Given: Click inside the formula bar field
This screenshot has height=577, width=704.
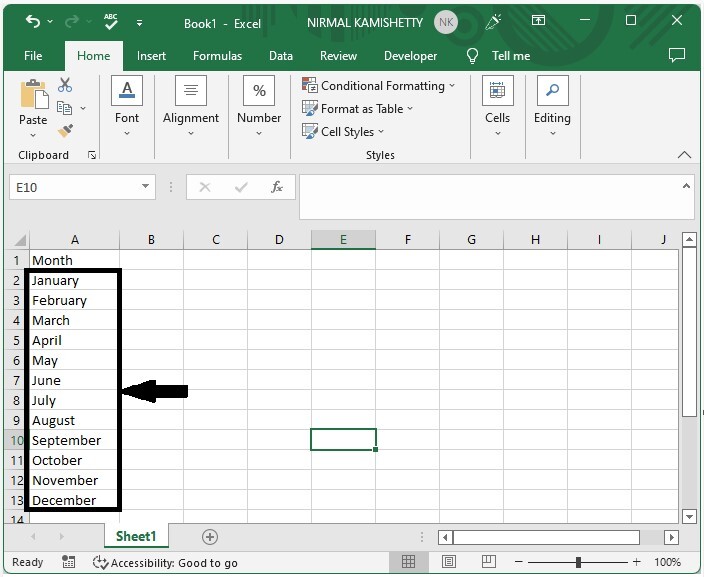Looking at the screenshot, I should [489, 197].
